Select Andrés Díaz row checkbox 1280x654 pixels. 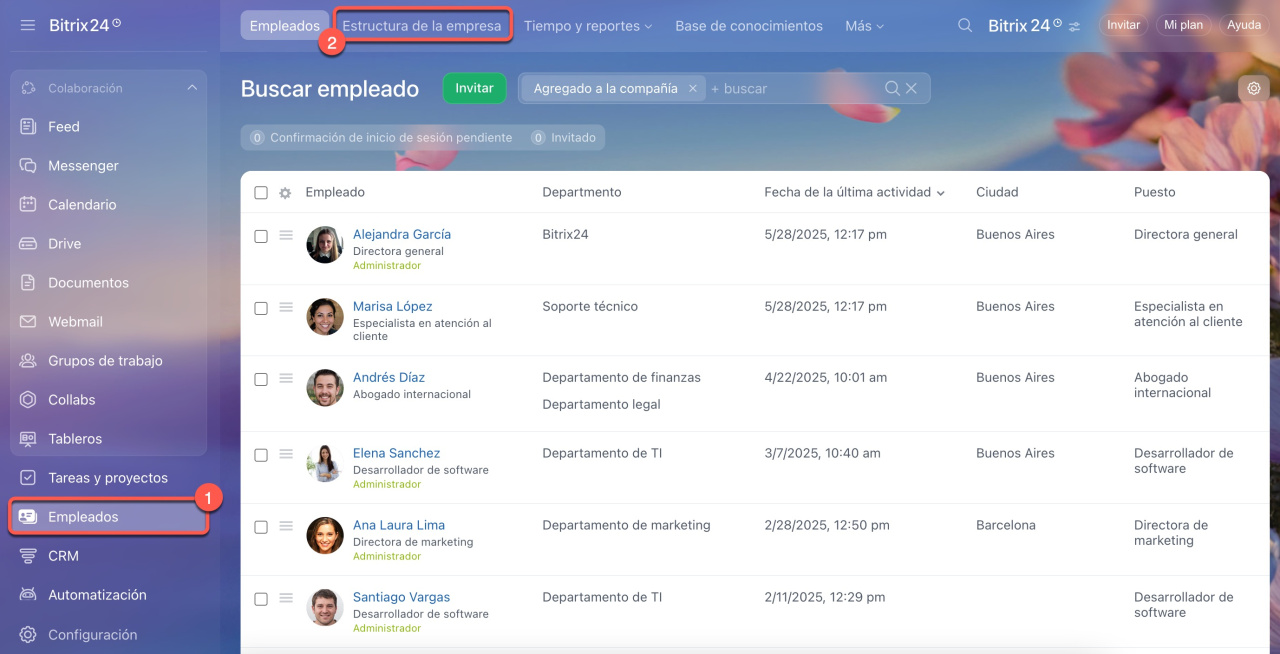261,380
